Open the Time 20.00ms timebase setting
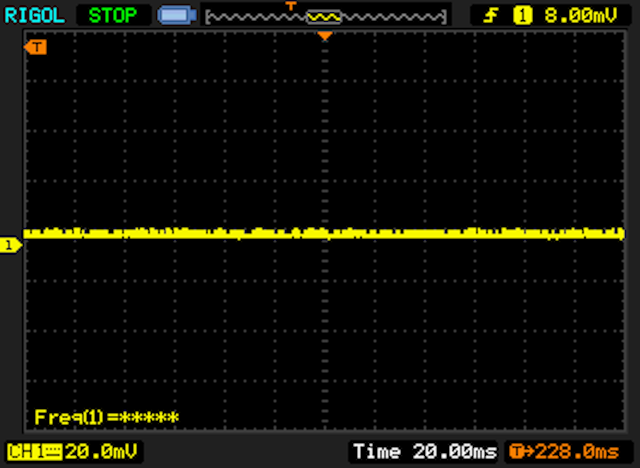640x468 pixels. click(425, 452)
